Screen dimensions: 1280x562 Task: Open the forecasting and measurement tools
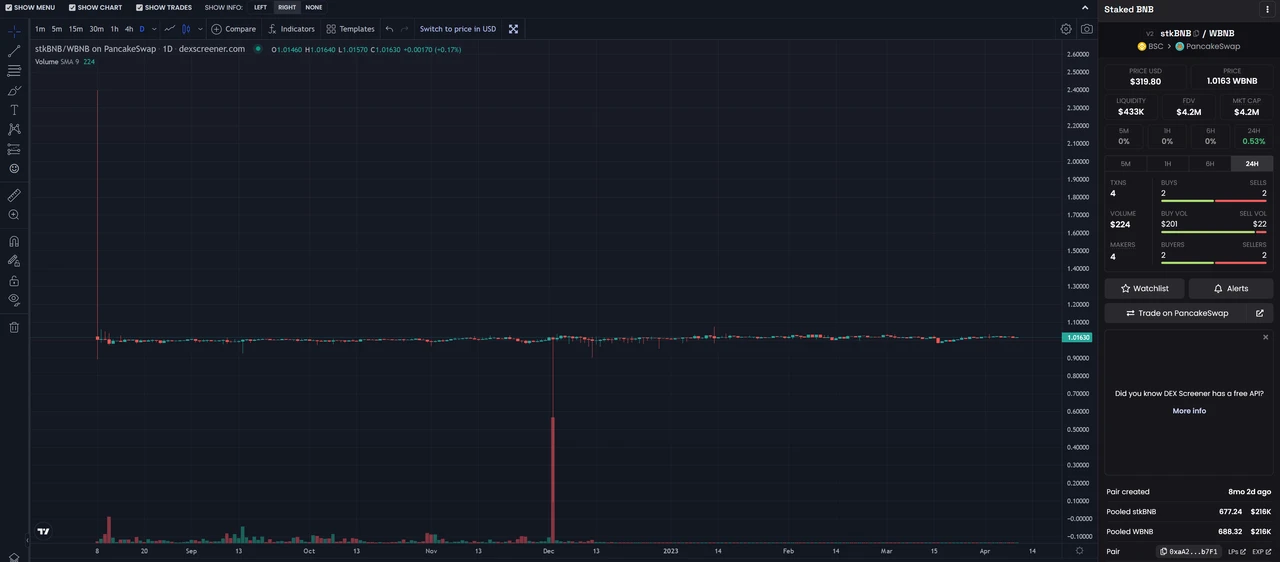(14, 149)
